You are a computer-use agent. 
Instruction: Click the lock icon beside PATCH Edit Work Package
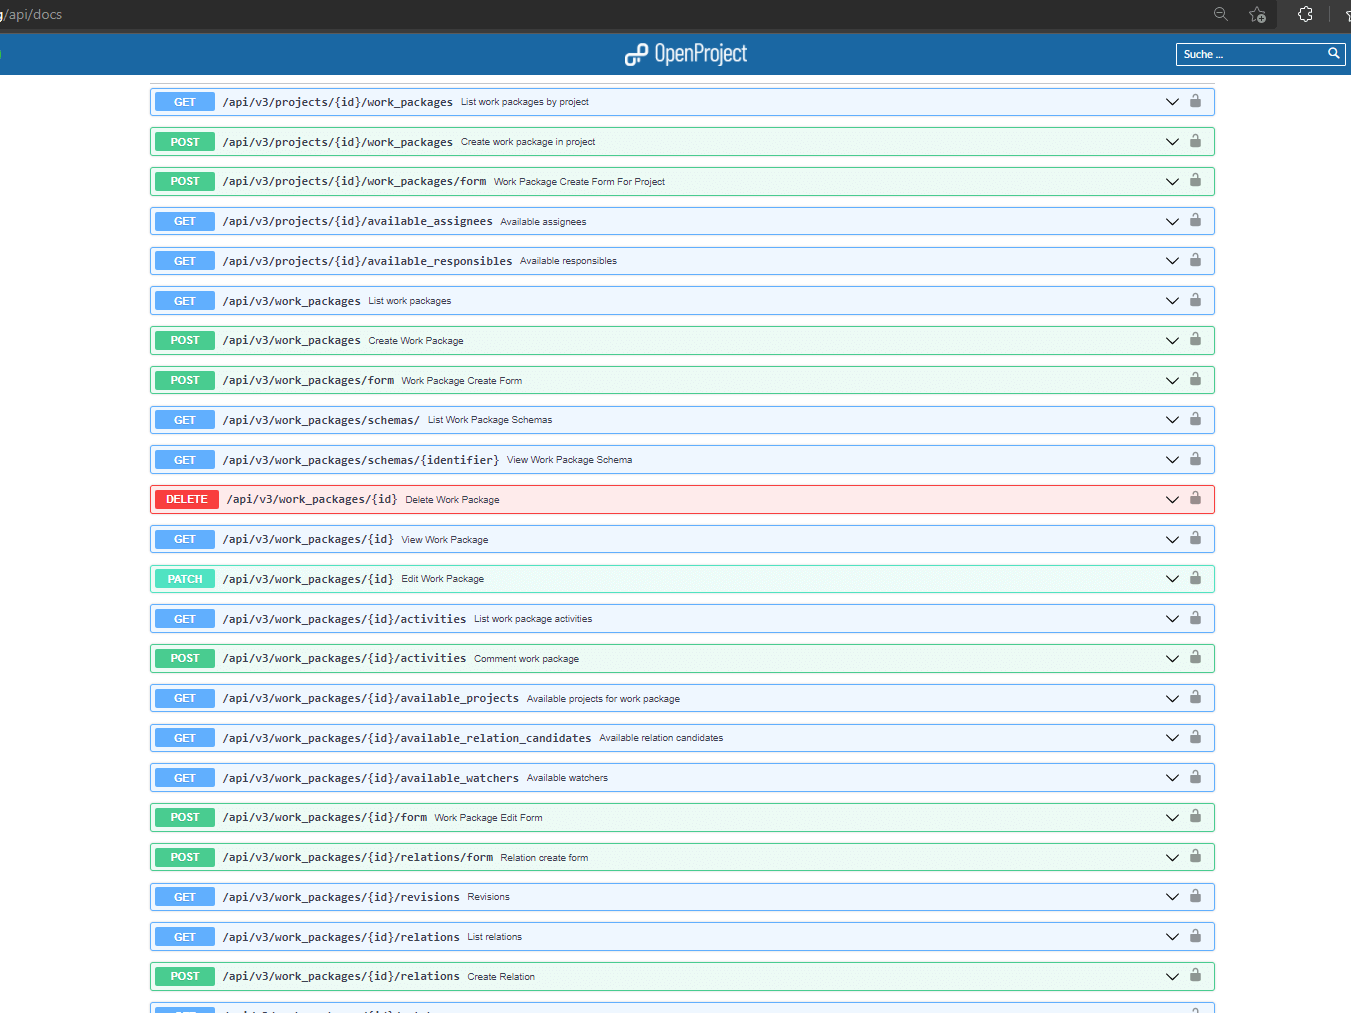[1195, 578]
